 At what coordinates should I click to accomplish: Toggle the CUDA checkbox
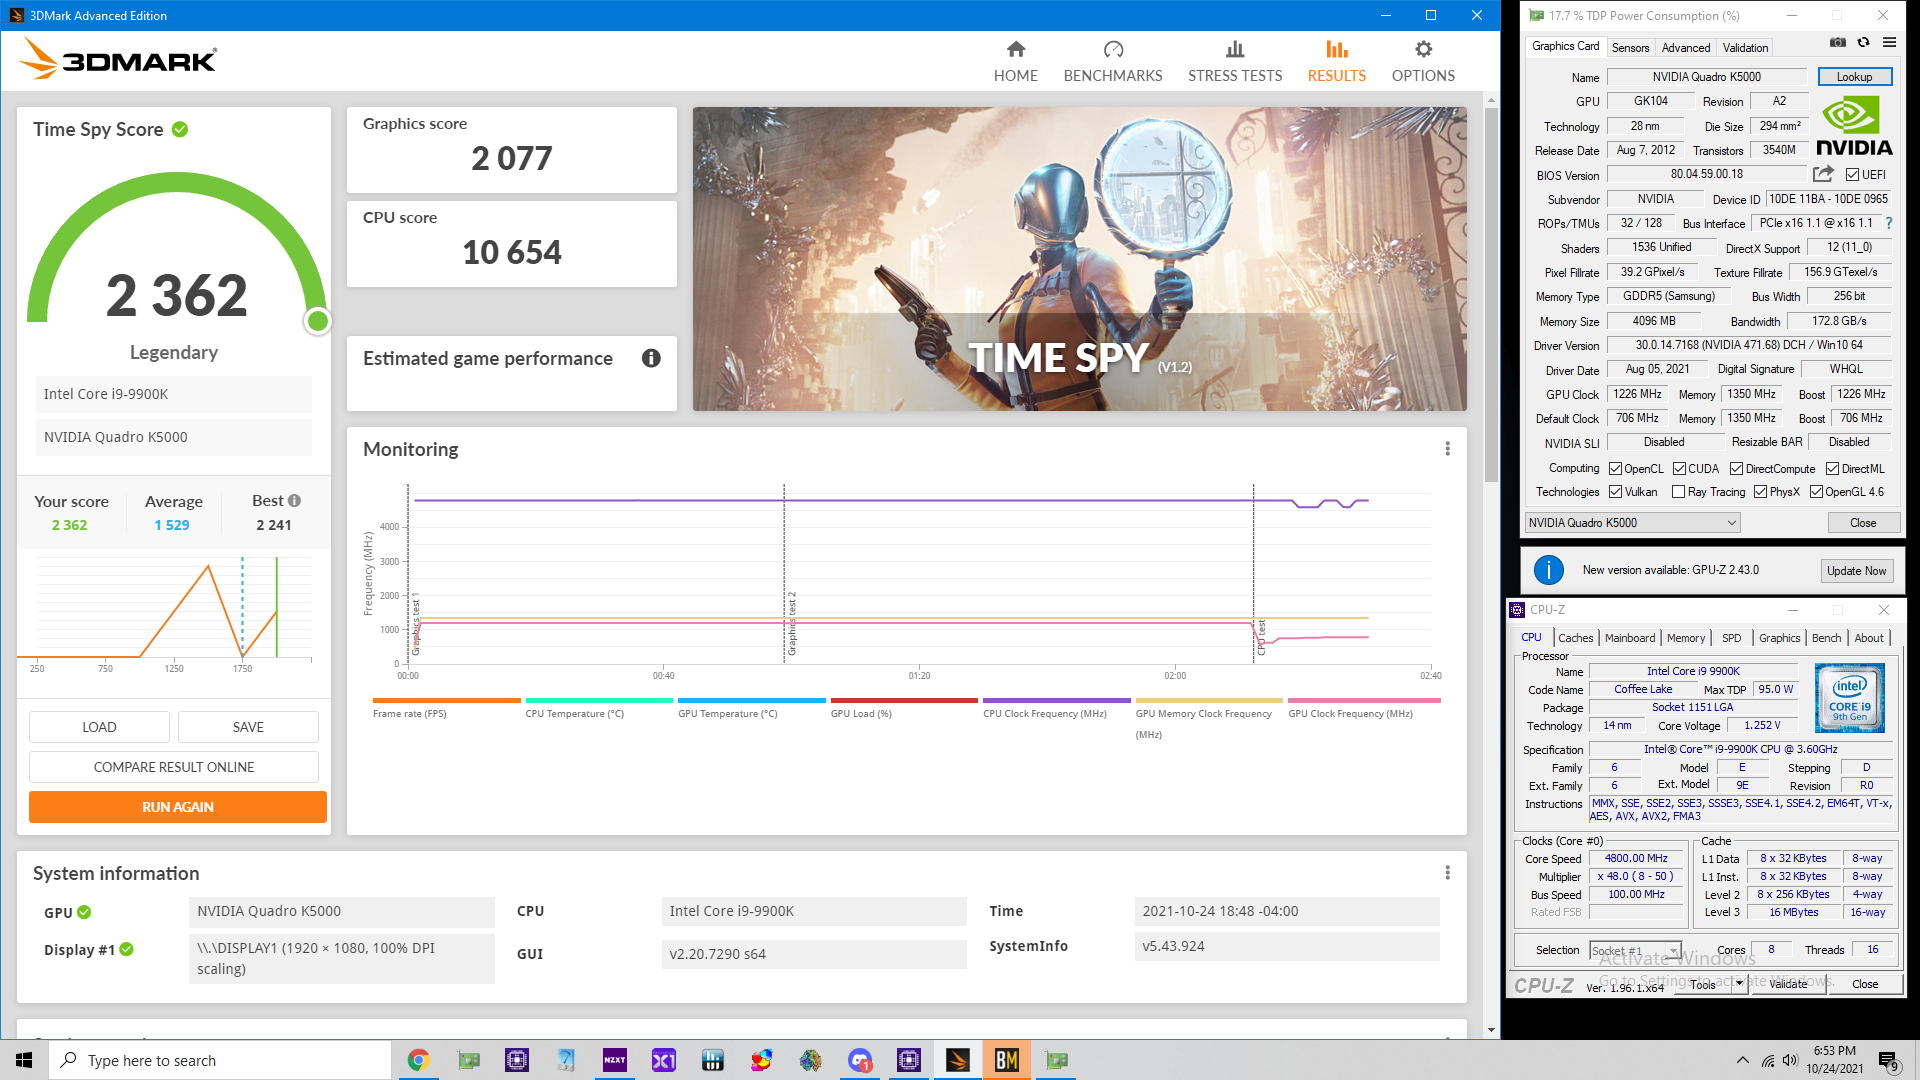point(1679,468)
